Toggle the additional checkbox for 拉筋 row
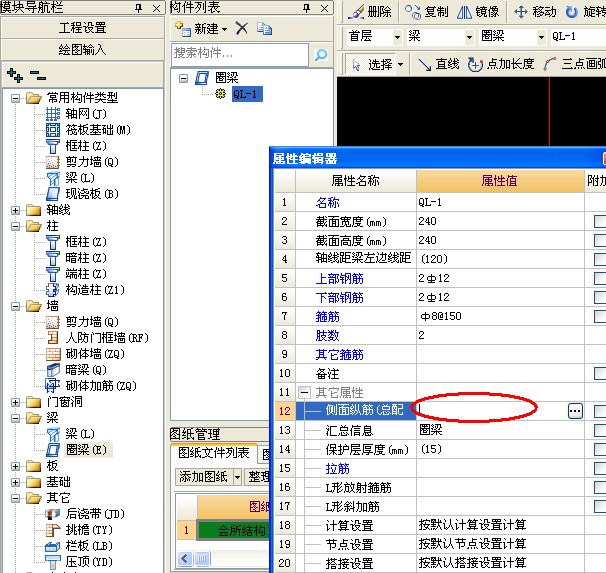This screenshot has height=573, width=606. [x=600, y=468]
